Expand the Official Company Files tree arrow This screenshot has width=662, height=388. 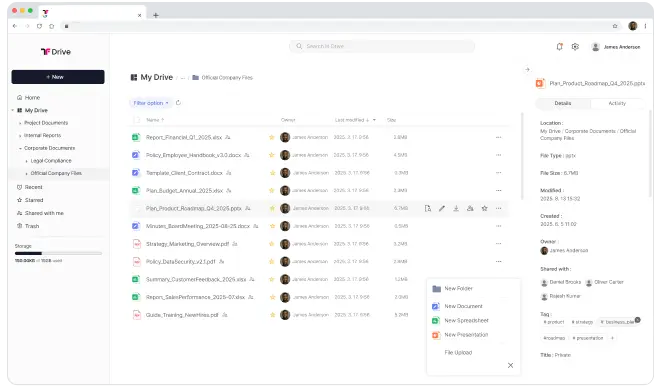click(x=27, y=174)
